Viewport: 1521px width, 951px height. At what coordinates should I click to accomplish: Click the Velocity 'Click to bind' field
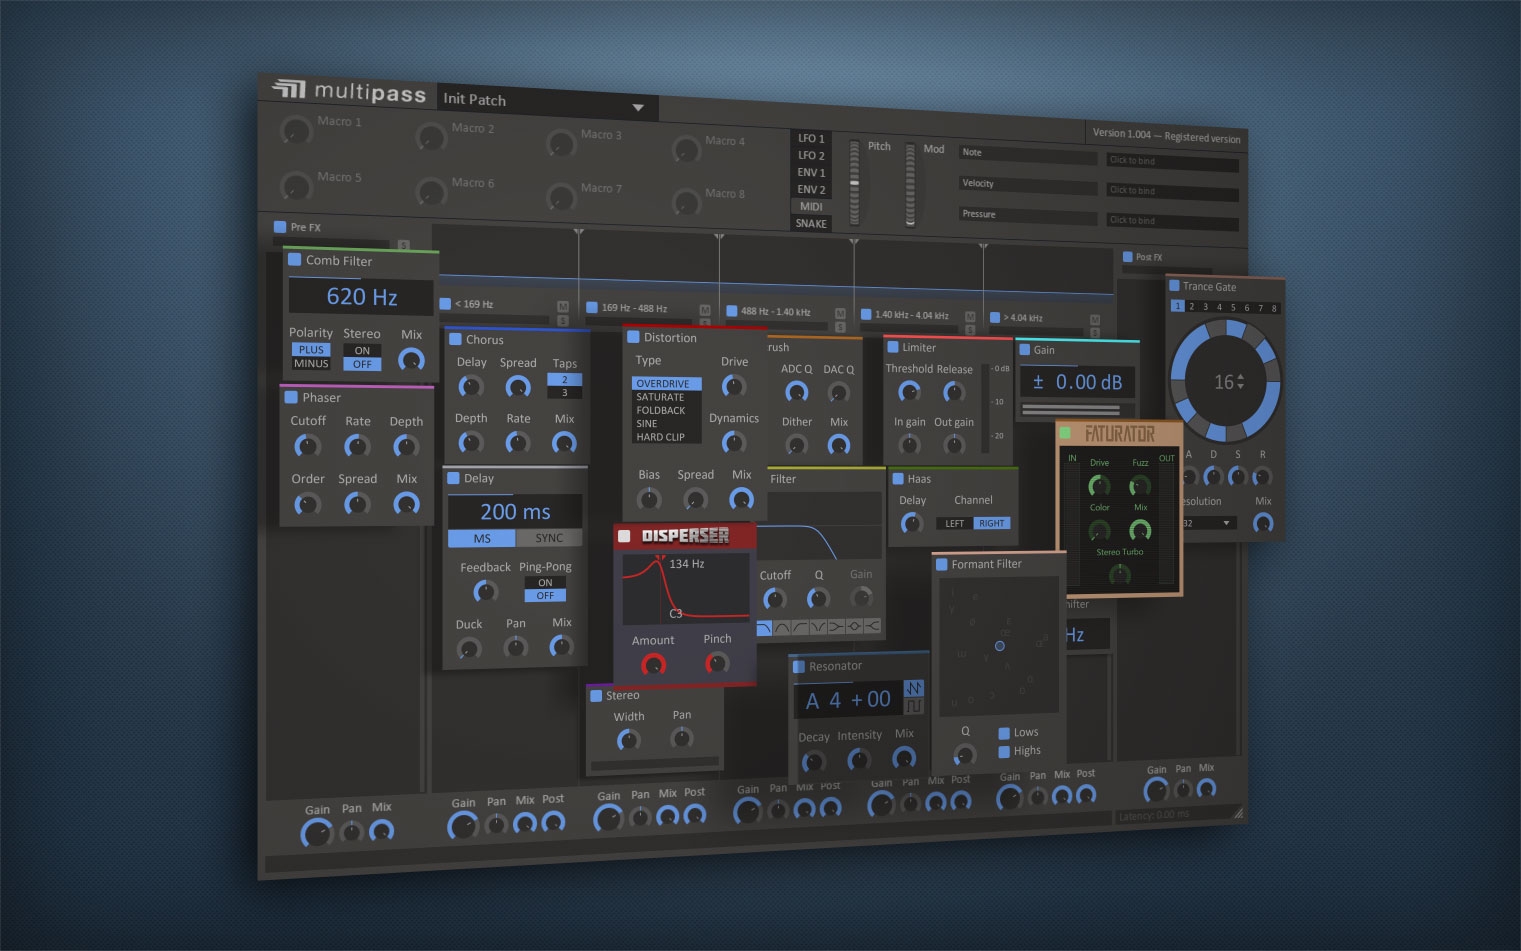point(1172,190)
